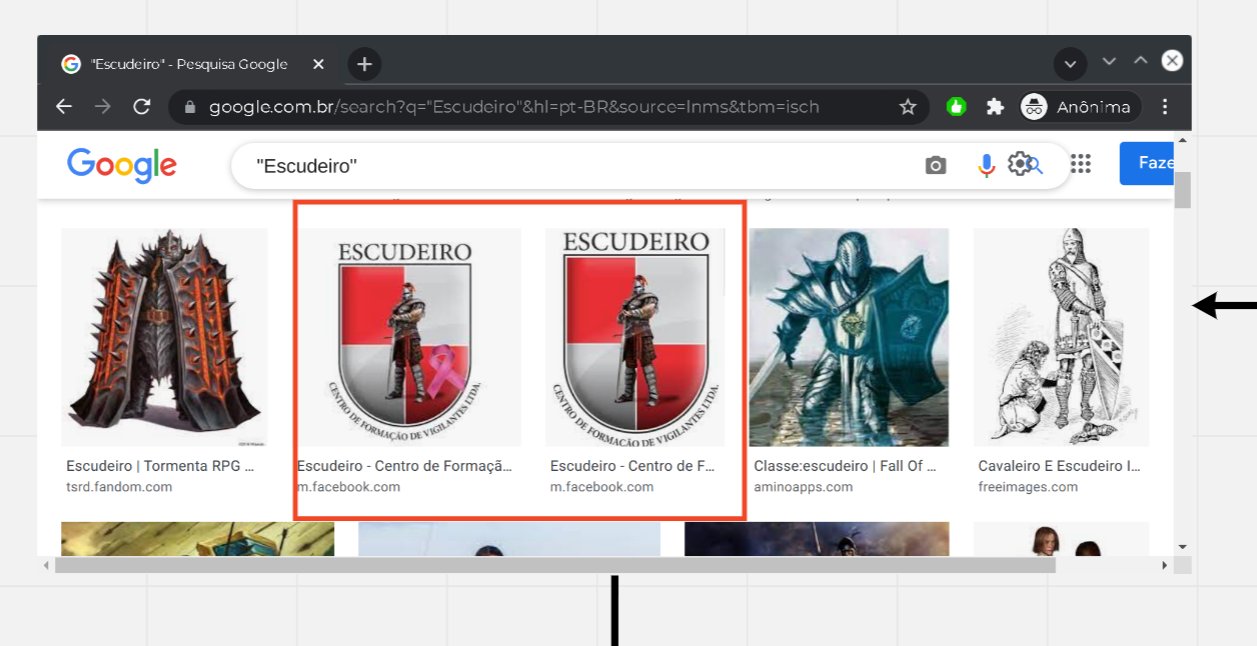Screen dimensions: 1257x646
Task: Click the Google logo
Action: pyautogui.click(x=122, y=165)
